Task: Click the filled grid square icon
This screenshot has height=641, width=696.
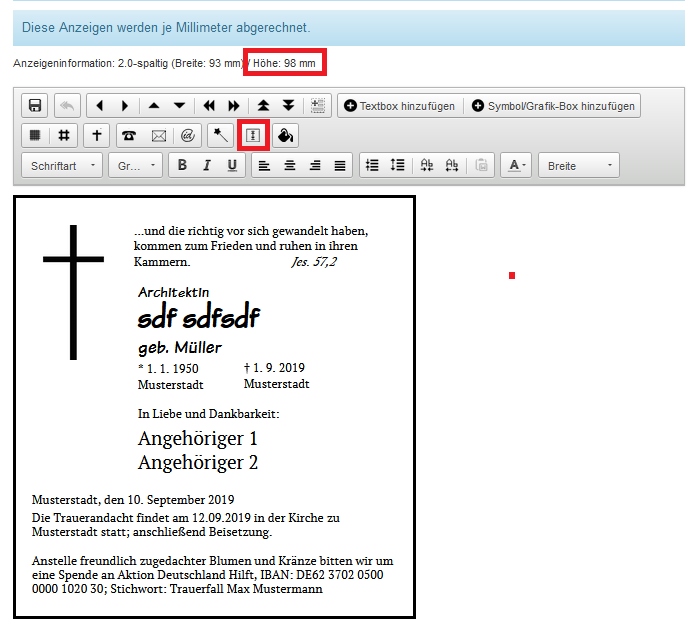Action: click(x=35, y=135)
